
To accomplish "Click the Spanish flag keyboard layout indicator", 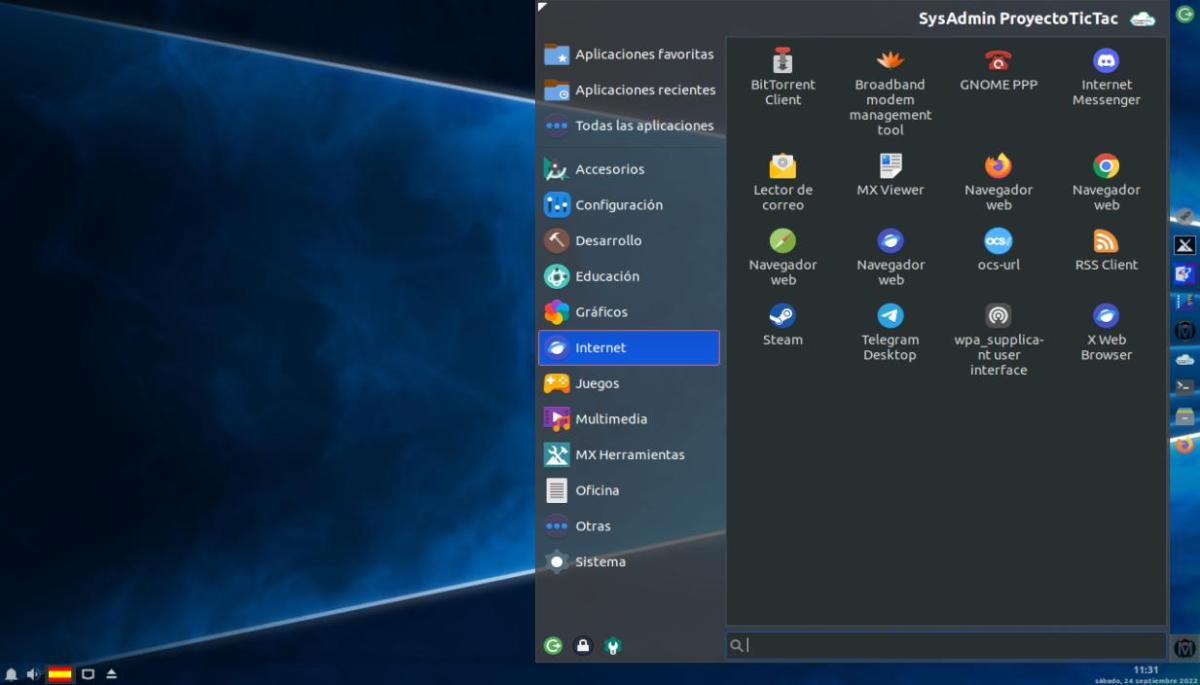I will click(x=60, y=674).
